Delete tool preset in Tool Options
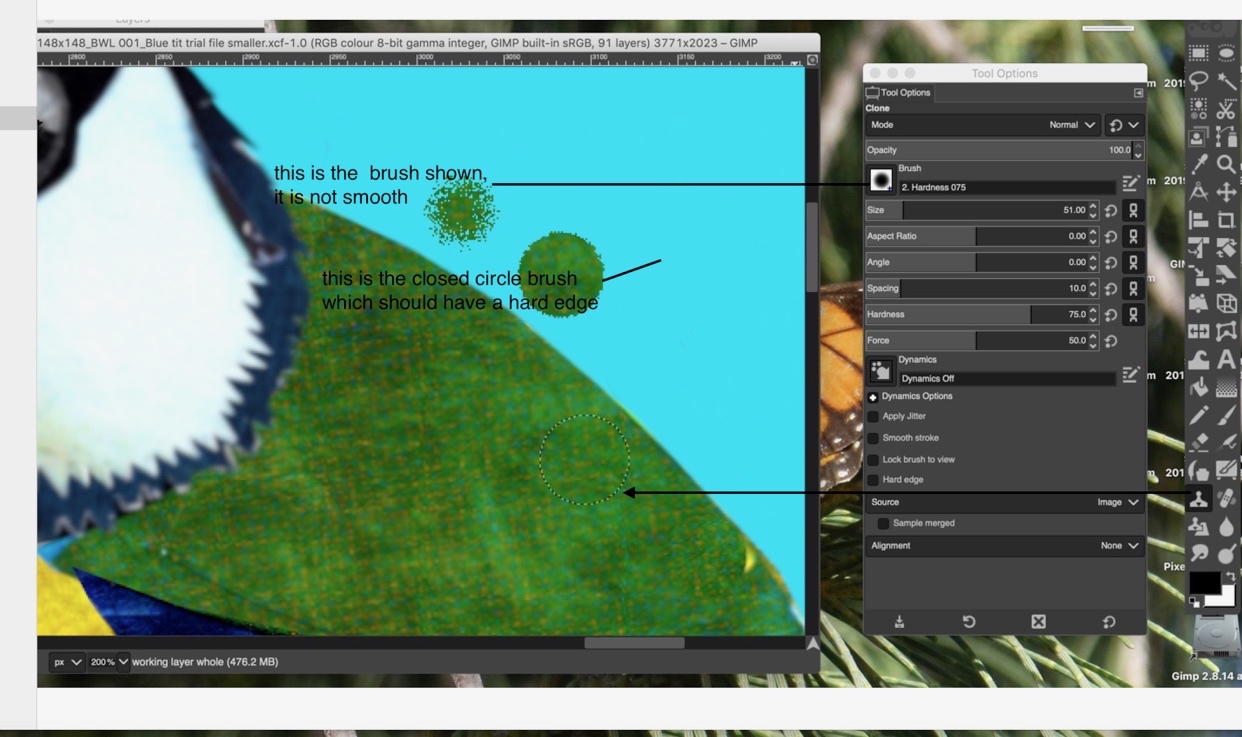The height and width of the screenshot is (737, 1242). point(1038,621)
